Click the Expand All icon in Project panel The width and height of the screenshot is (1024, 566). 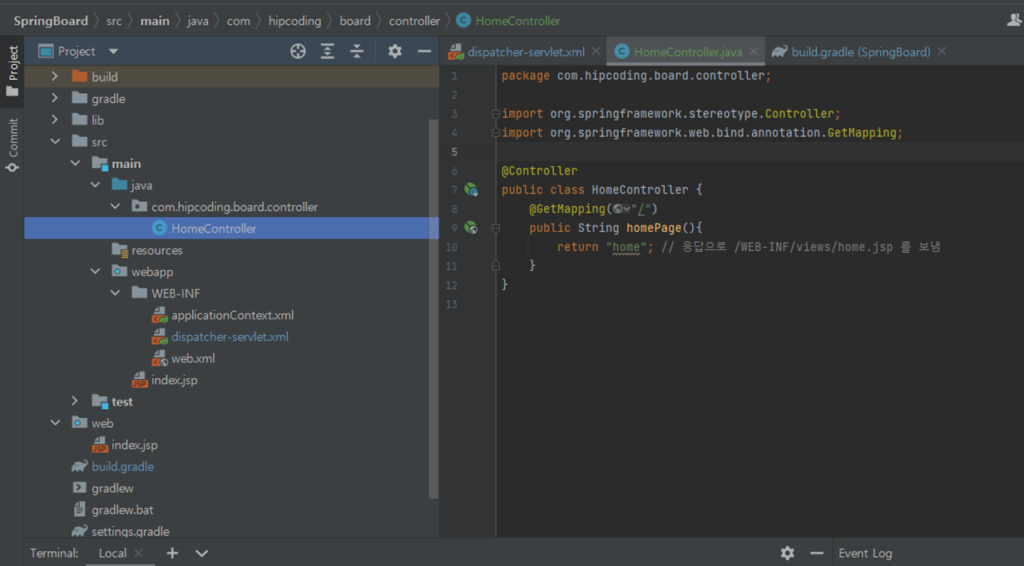pos(328,51)
